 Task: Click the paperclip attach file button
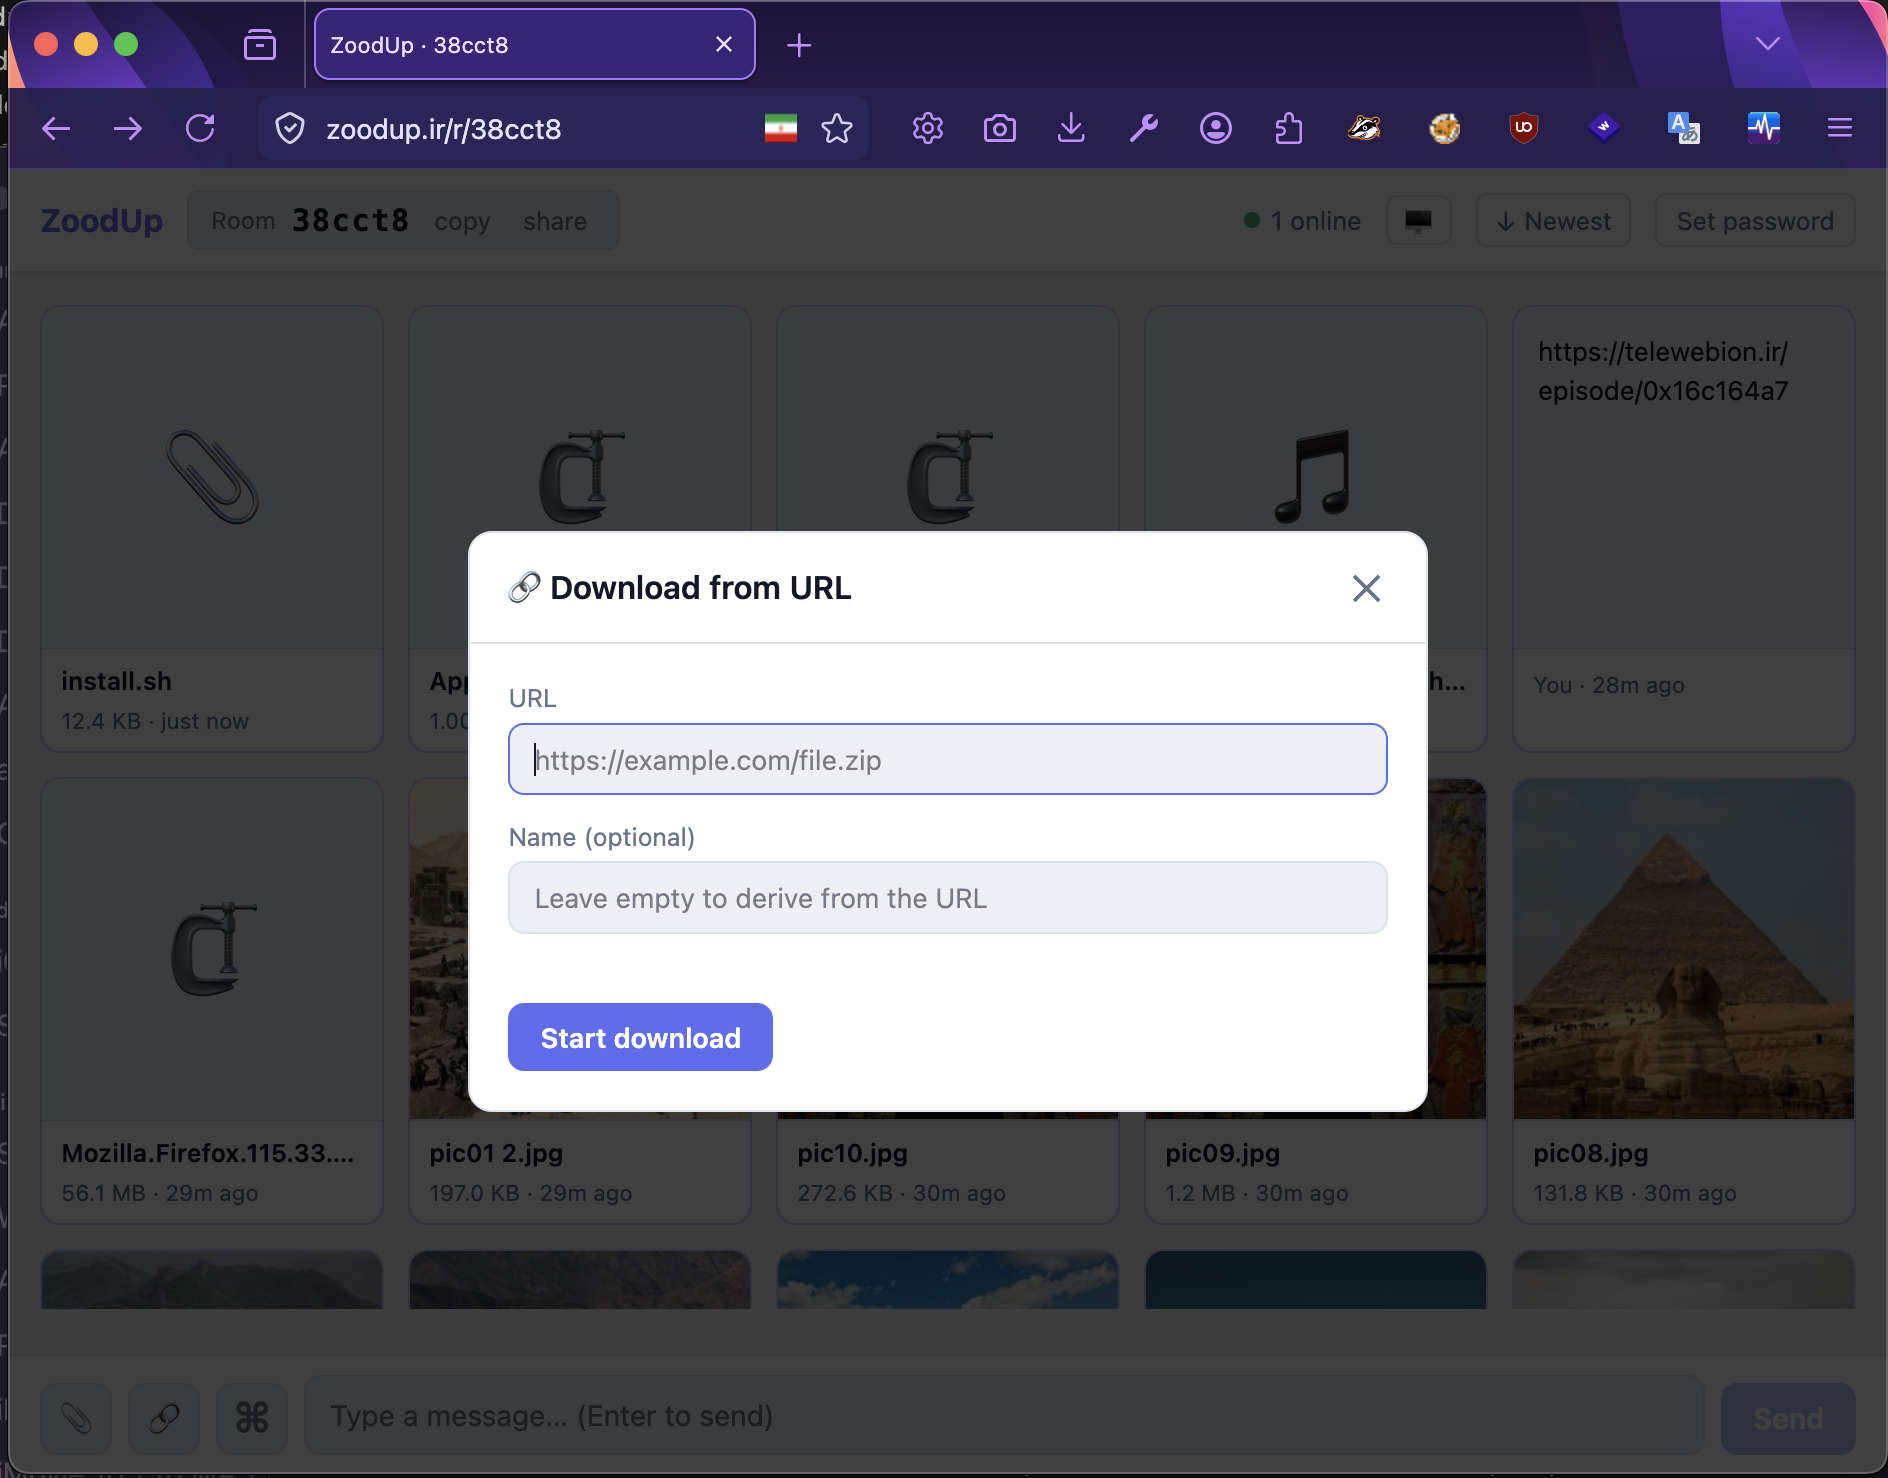click(76, 1418)
